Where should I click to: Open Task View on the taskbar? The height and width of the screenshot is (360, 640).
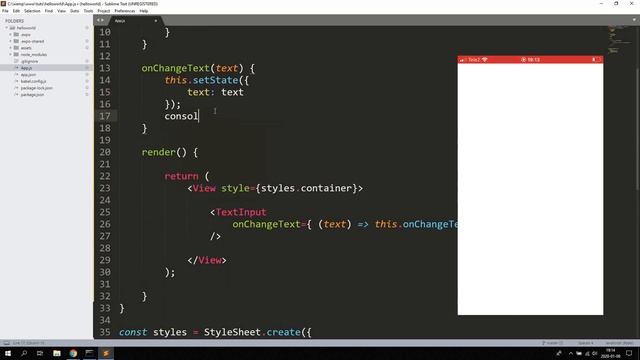click(40, 353)
